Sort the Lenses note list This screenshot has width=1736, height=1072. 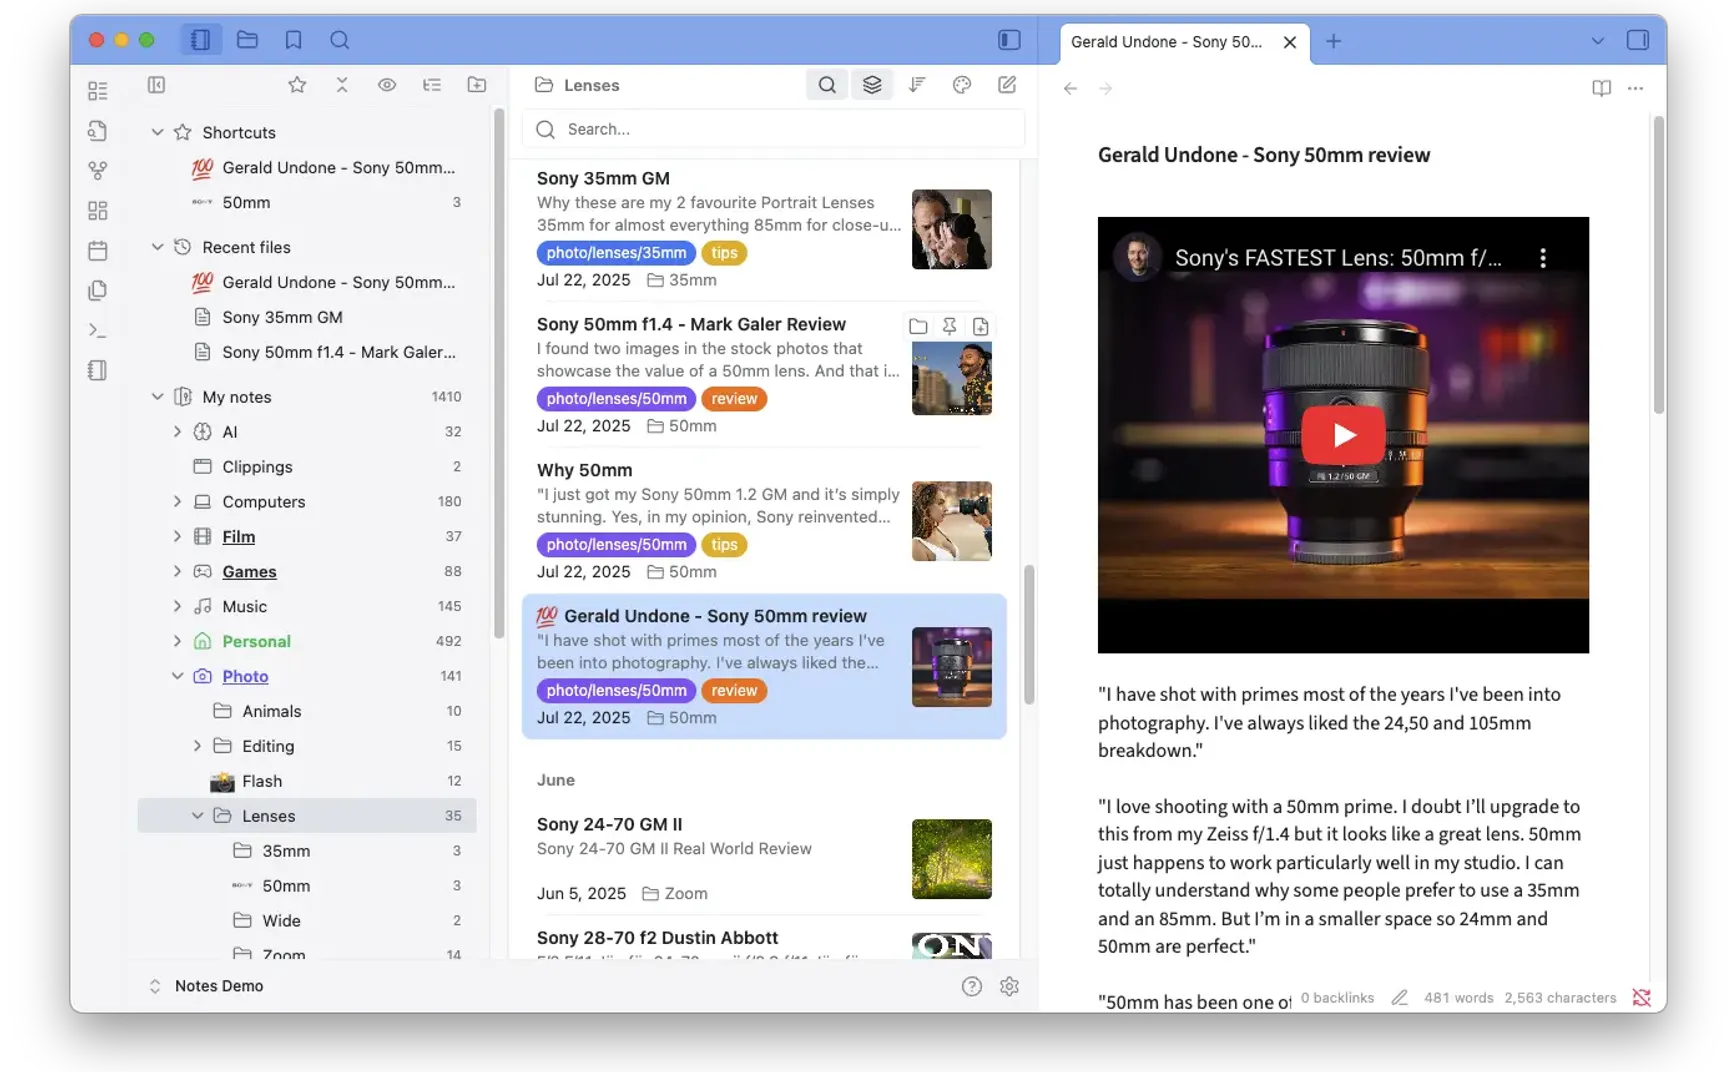tap(916, 84)
